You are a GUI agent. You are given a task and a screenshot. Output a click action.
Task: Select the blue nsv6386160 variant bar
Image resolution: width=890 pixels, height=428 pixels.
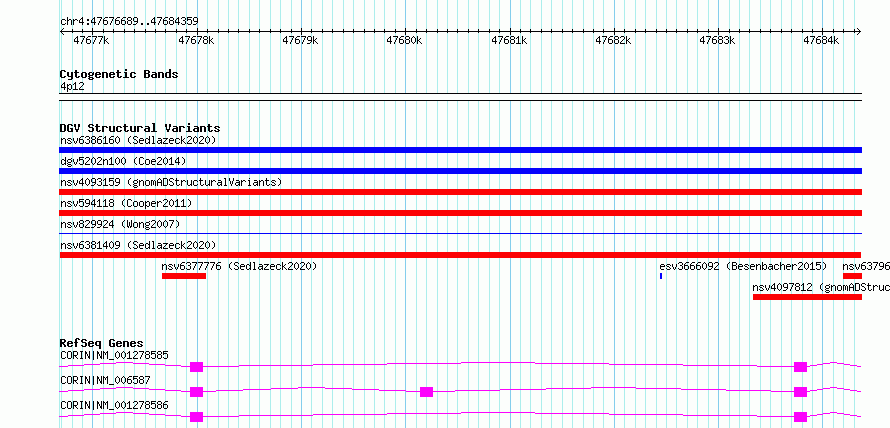[x=460, y=150]
